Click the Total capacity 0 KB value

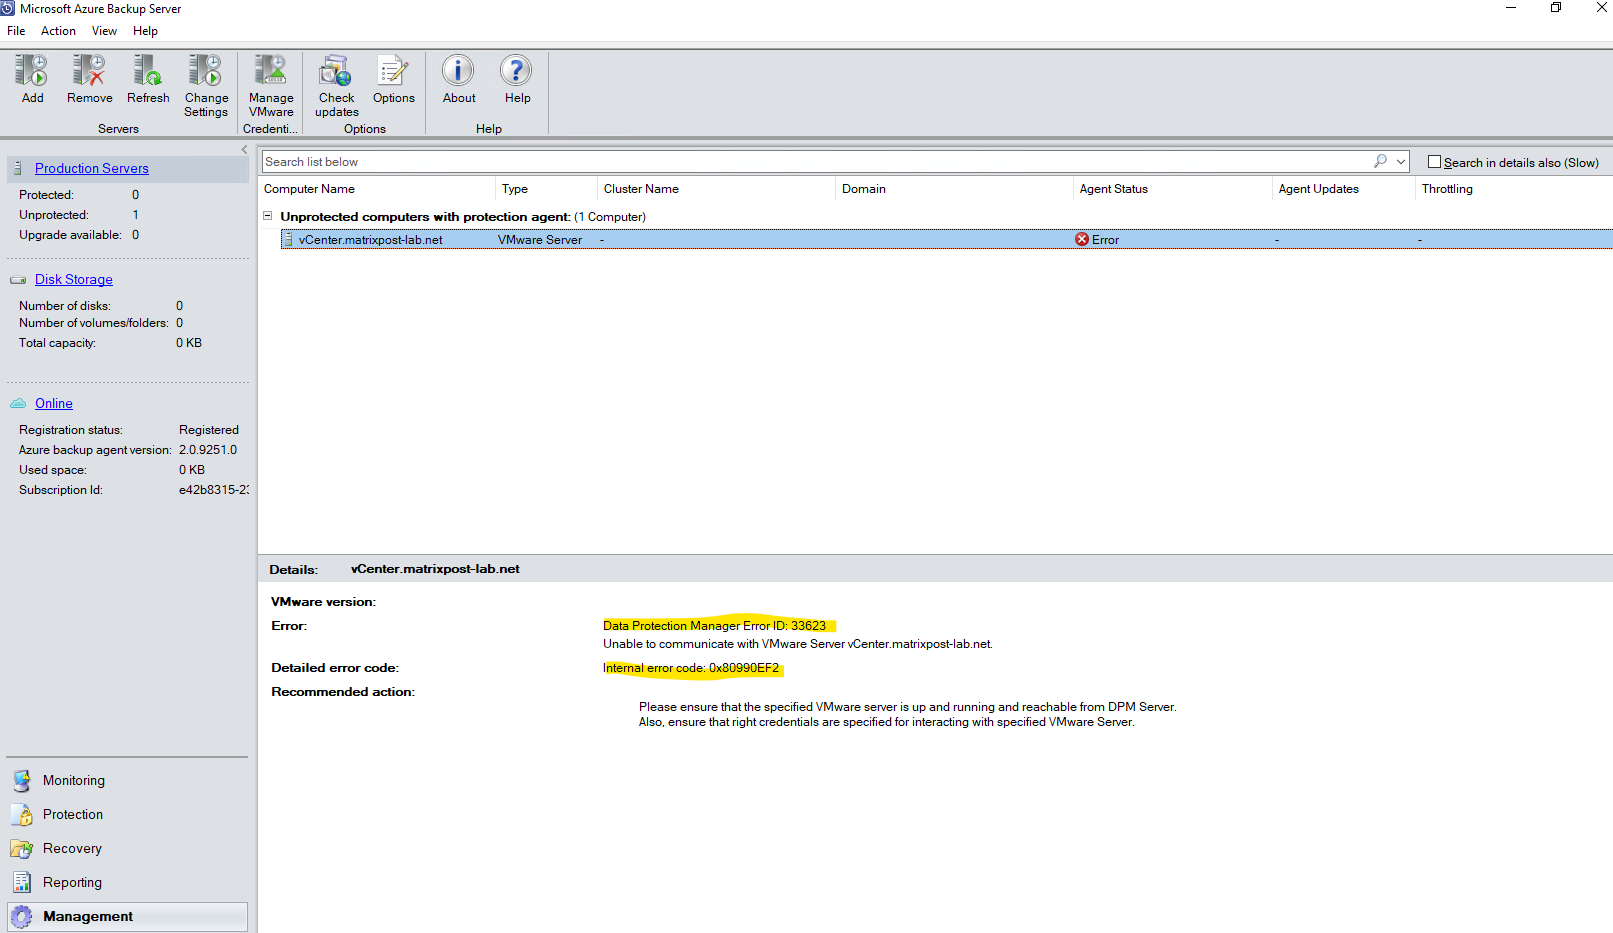pos(189,343)
